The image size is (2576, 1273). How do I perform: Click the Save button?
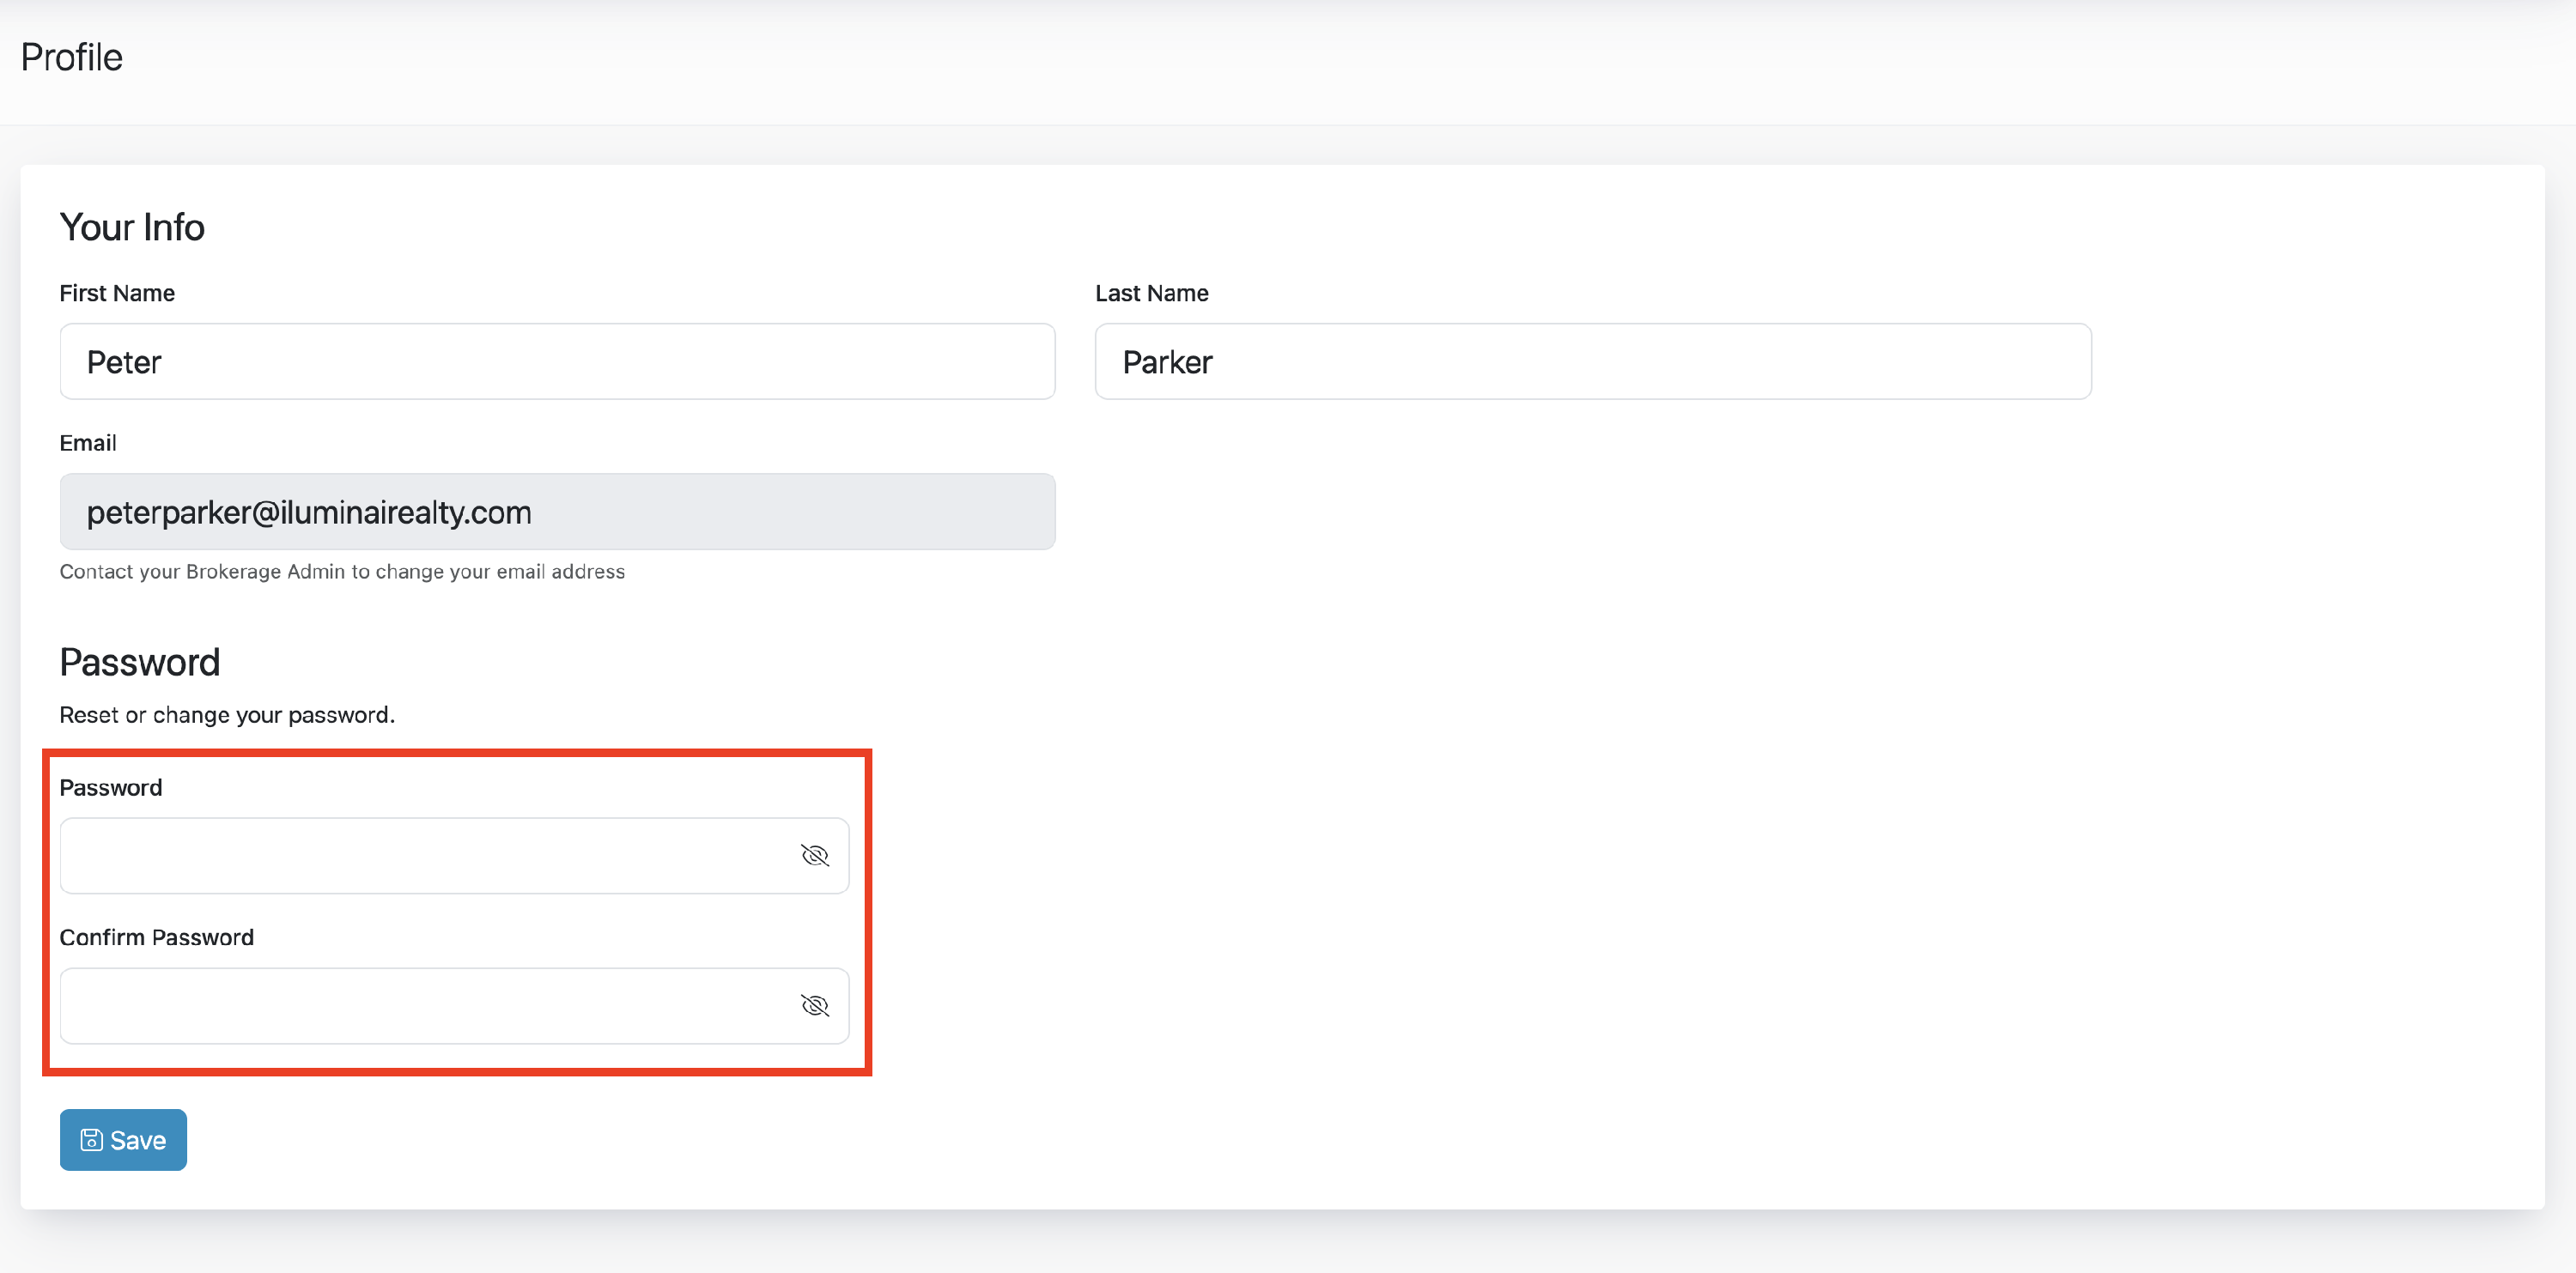click(123, 1140)
